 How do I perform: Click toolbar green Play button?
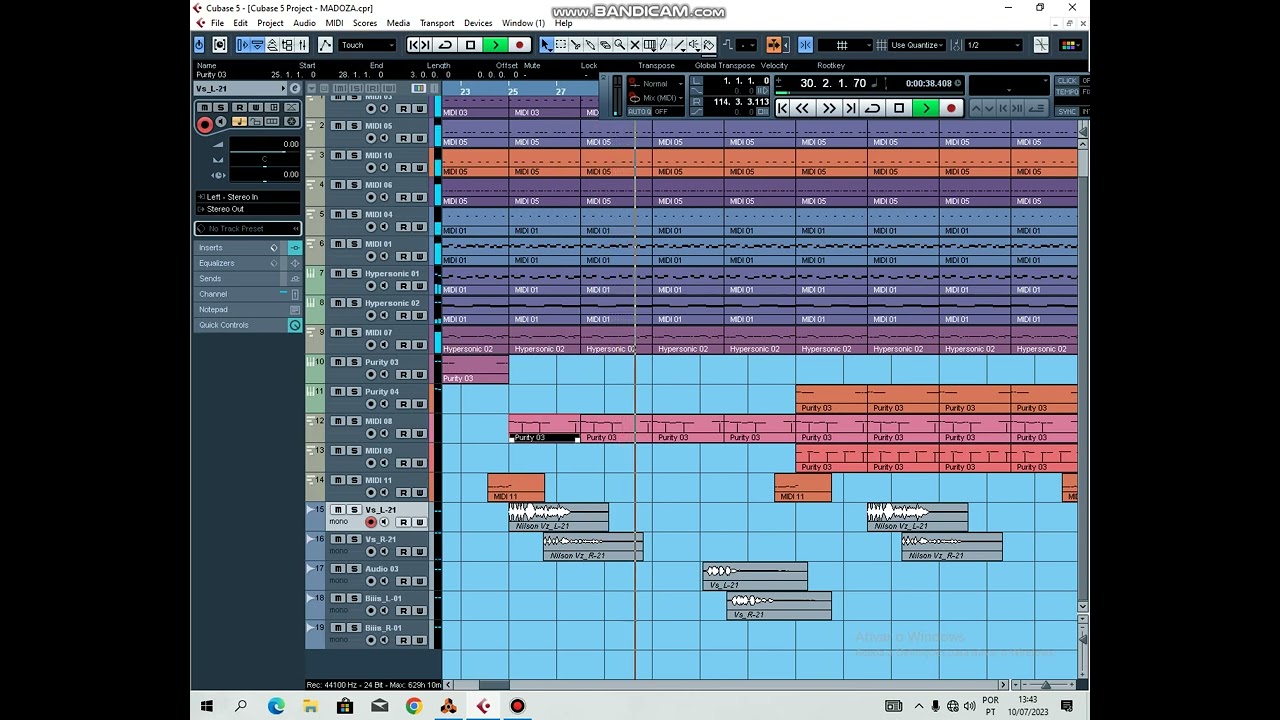pos(495,45)
